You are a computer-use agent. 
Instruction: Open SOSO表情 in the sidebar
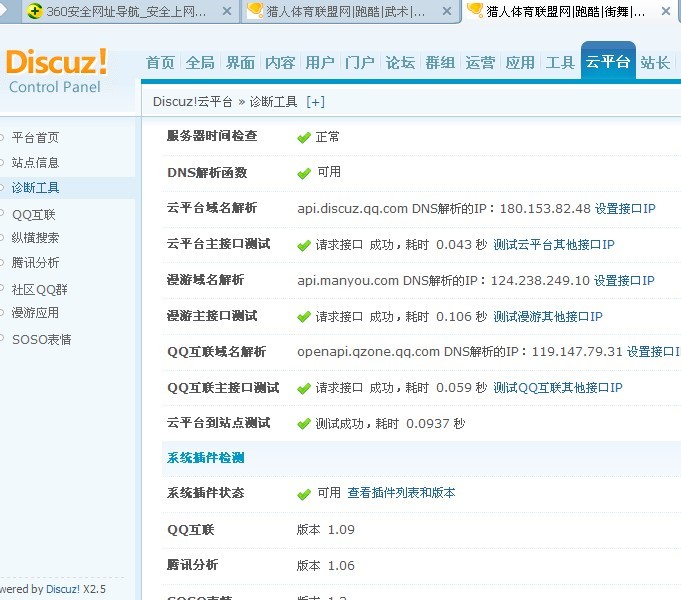click(42, 339)
